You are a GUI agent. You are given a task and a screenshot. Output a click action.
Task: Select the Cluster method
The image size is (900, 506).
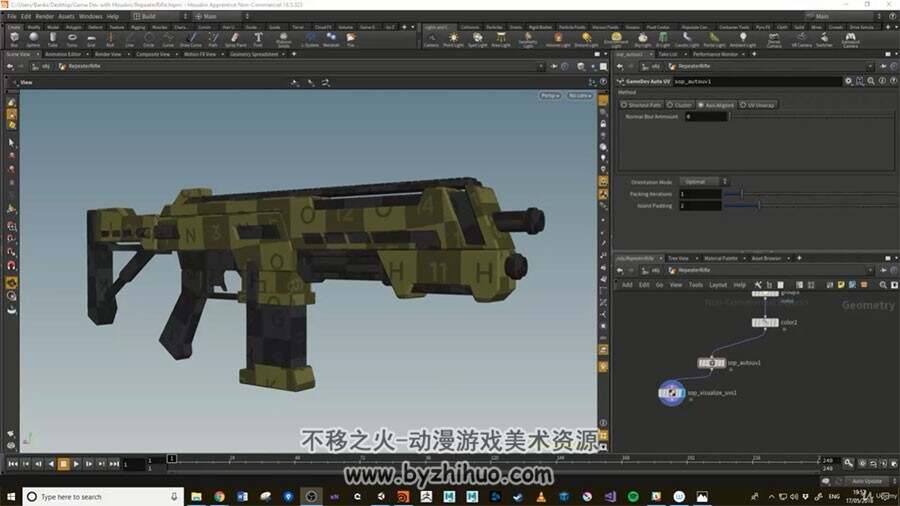[x=680, y=105]
